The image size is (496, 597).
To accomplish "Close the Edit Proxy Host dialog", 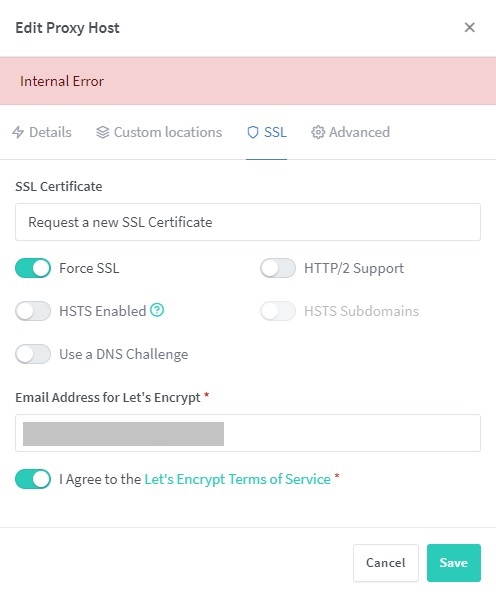I will pyautogui.click(x=470, y=27).
